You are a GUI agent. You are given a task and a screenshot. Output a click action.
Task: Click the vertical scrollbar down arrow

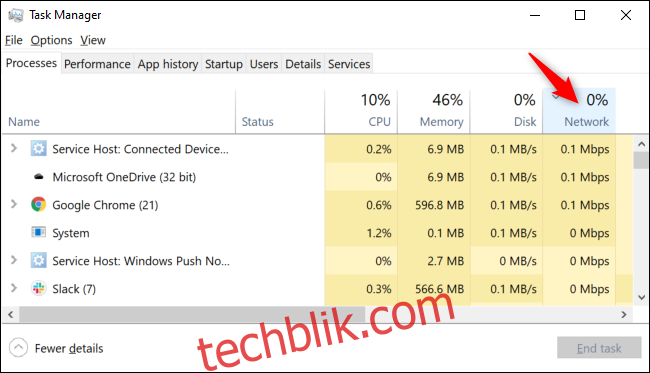[x=641, y=297]
